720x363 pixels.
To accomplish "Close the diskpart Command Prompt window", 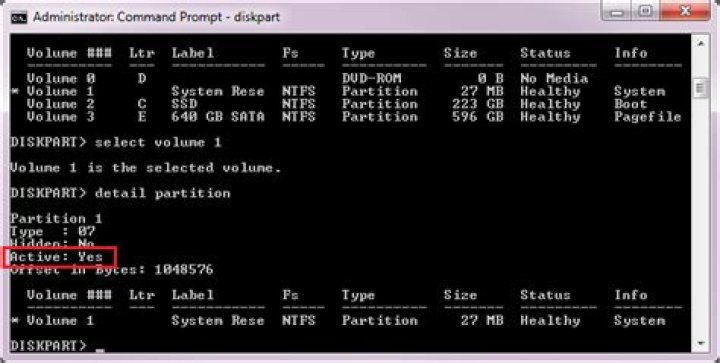I will click(x=686, y=11).
